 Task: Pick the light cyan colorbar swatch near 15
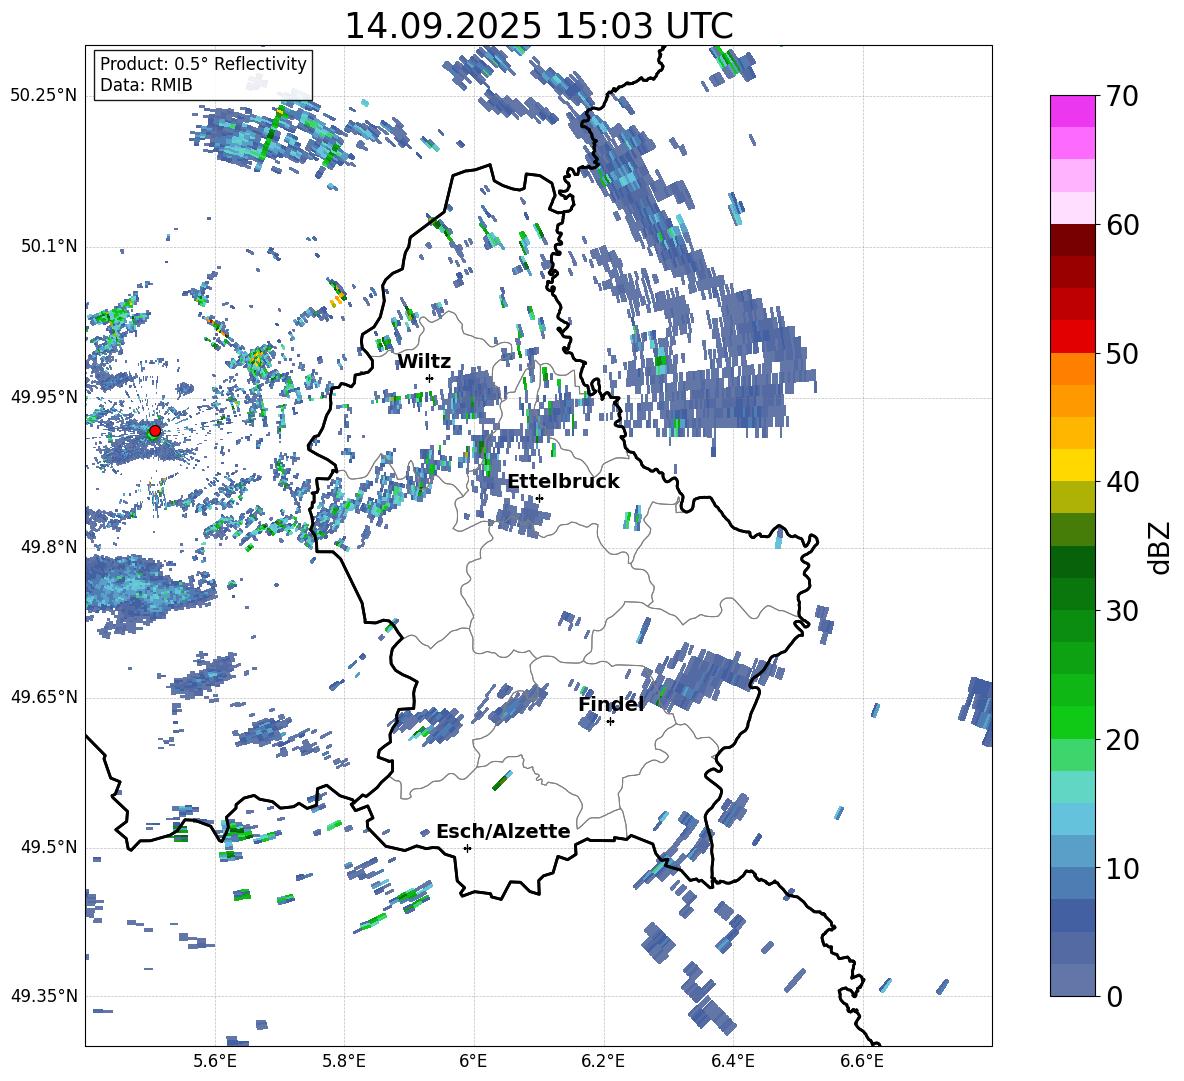tap(1073, 787)
